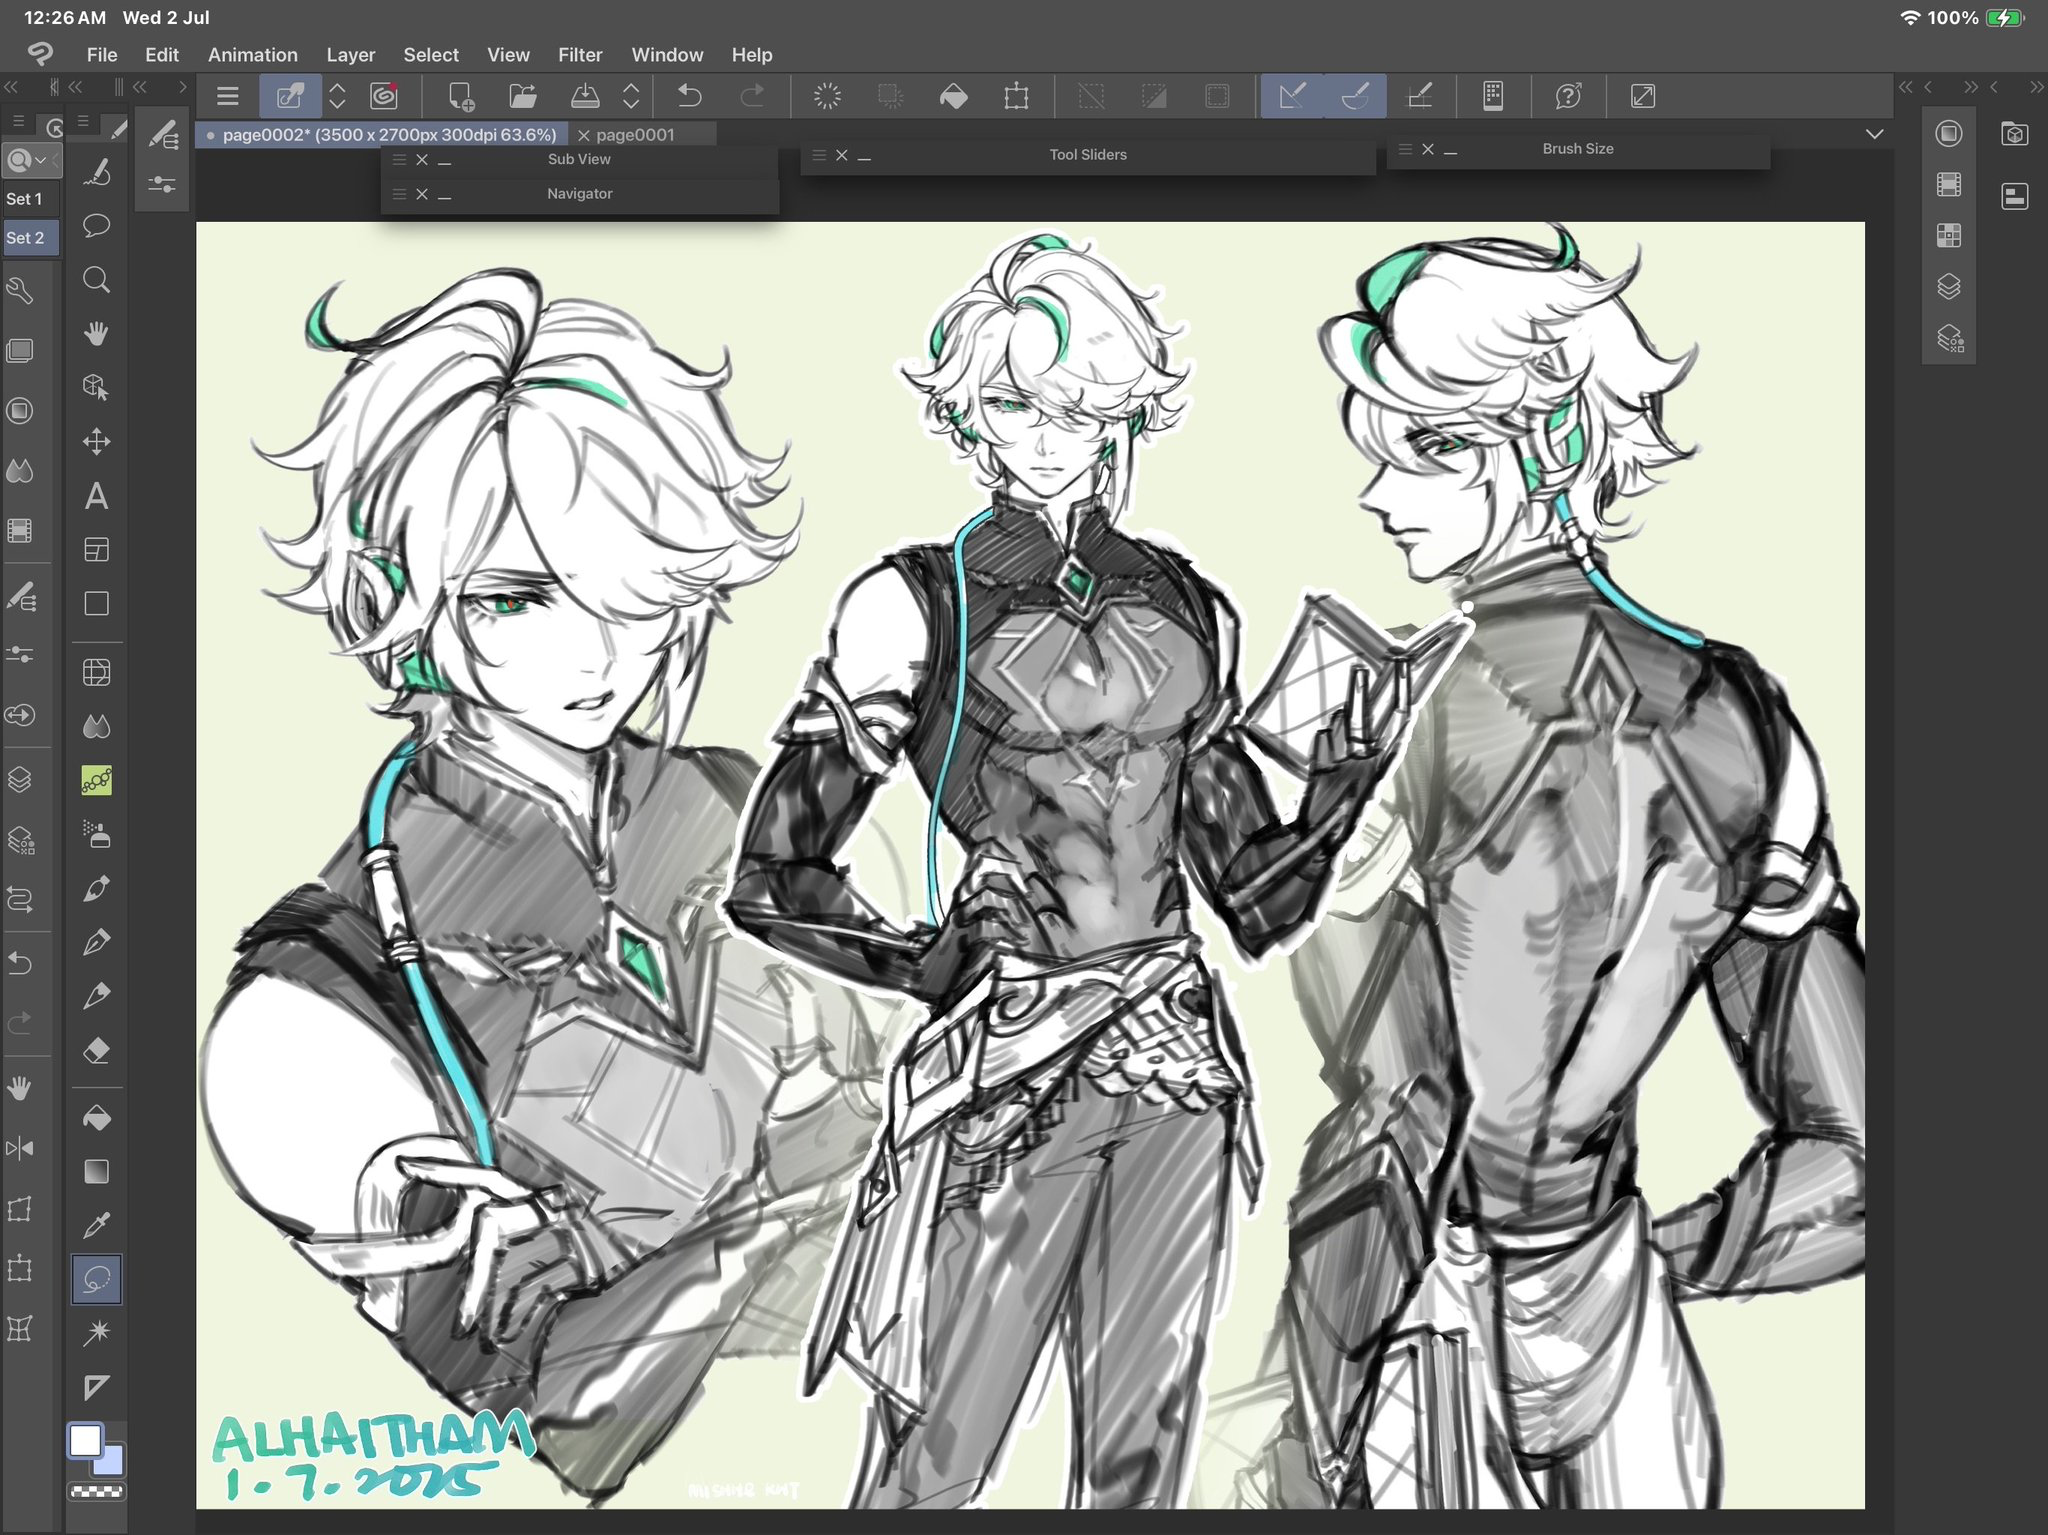The width and height of the screenshot is (2048, 1535).
Task: Open the Clip Studio support question icon
Action: click(x=1568, y=96)
